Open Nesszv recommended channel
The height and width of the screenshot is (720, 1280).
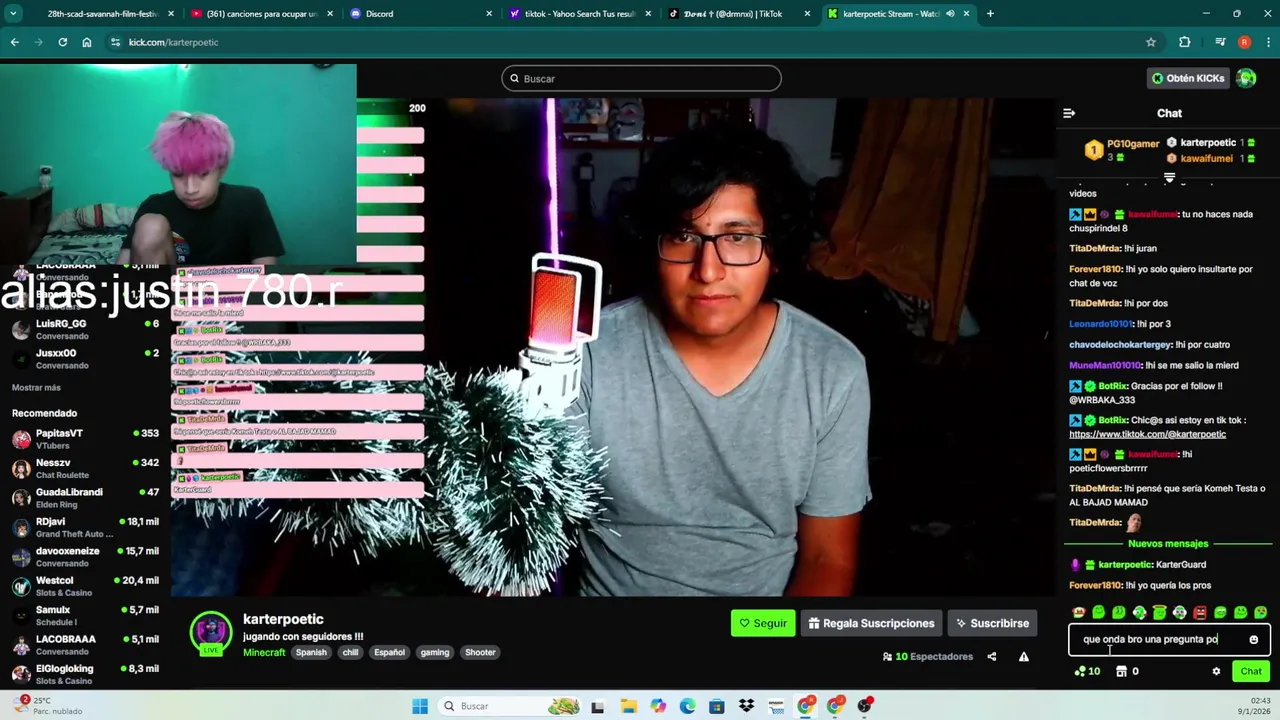tap(86, 468)
